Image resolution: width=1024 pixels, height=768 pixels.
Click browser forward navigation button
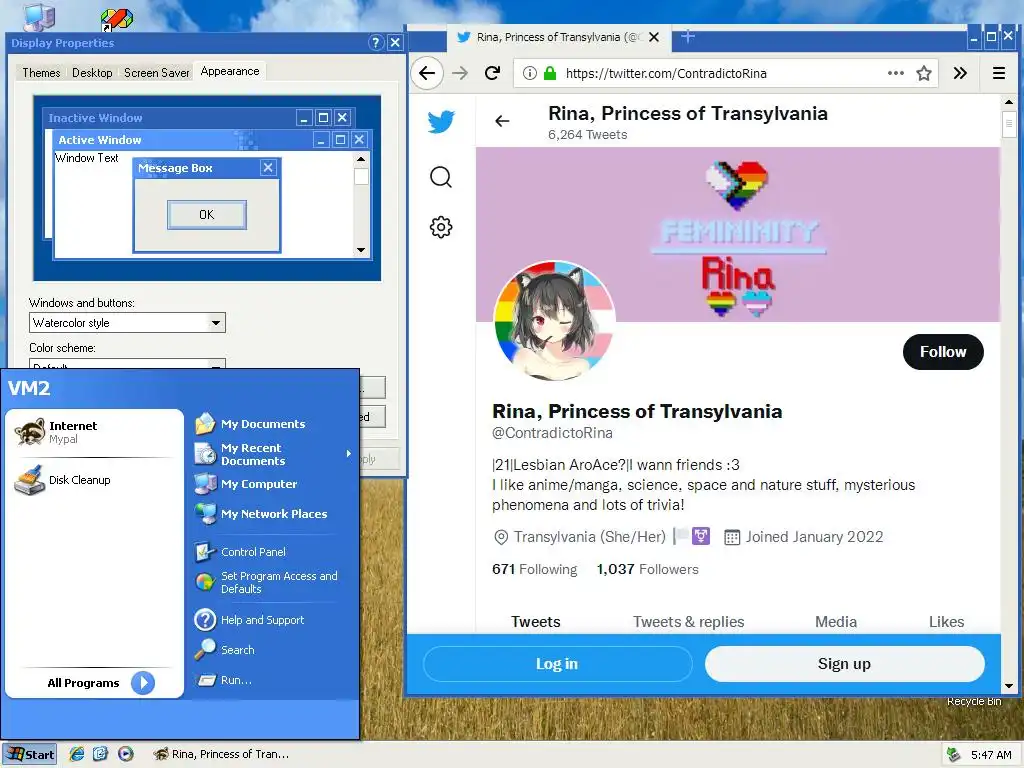pyautogui.click(x=460, y=73)
